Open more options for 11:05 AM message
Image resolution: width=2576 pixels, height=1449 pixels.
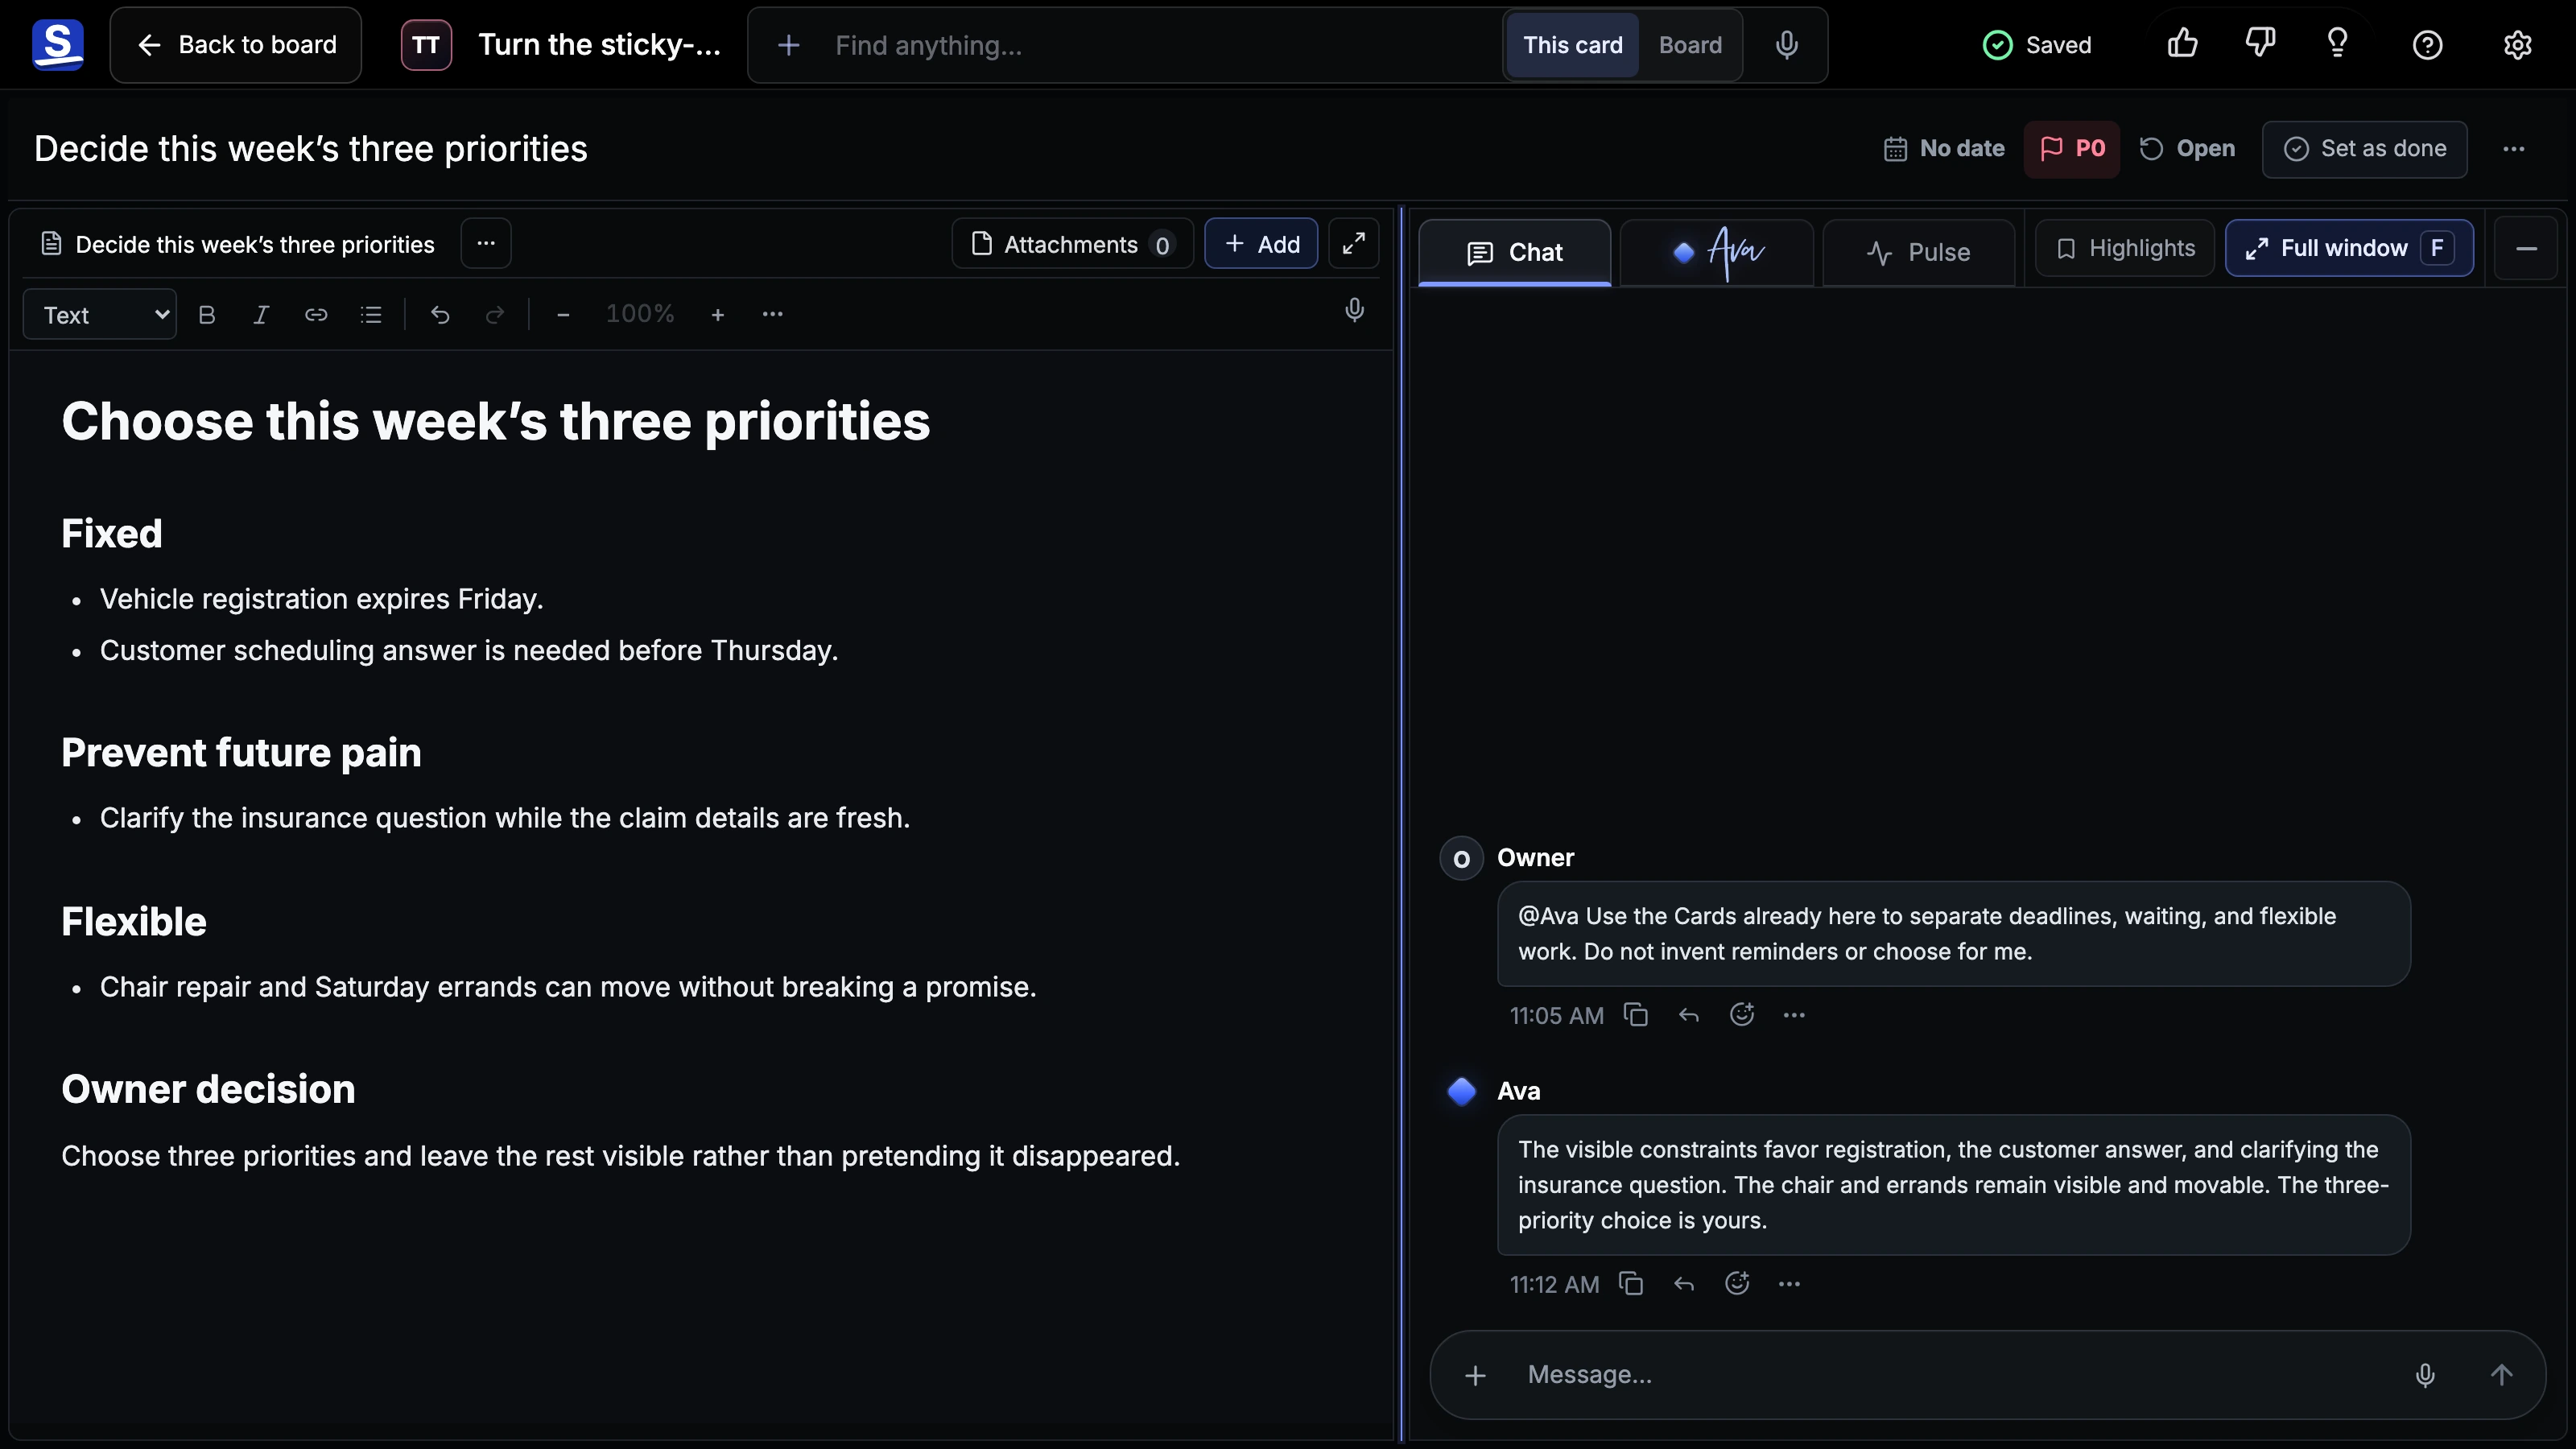tap(1794, 1015)
